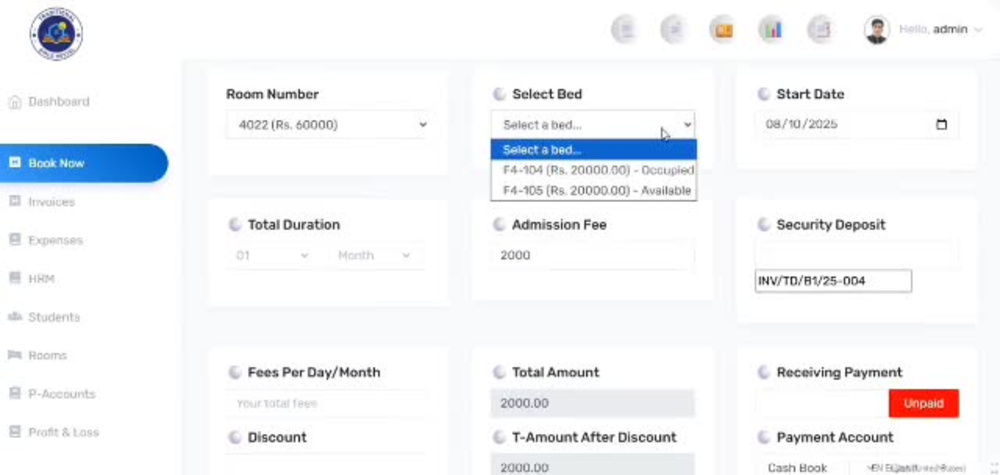Open HRM from the sidebar

(x=41, y=279)
